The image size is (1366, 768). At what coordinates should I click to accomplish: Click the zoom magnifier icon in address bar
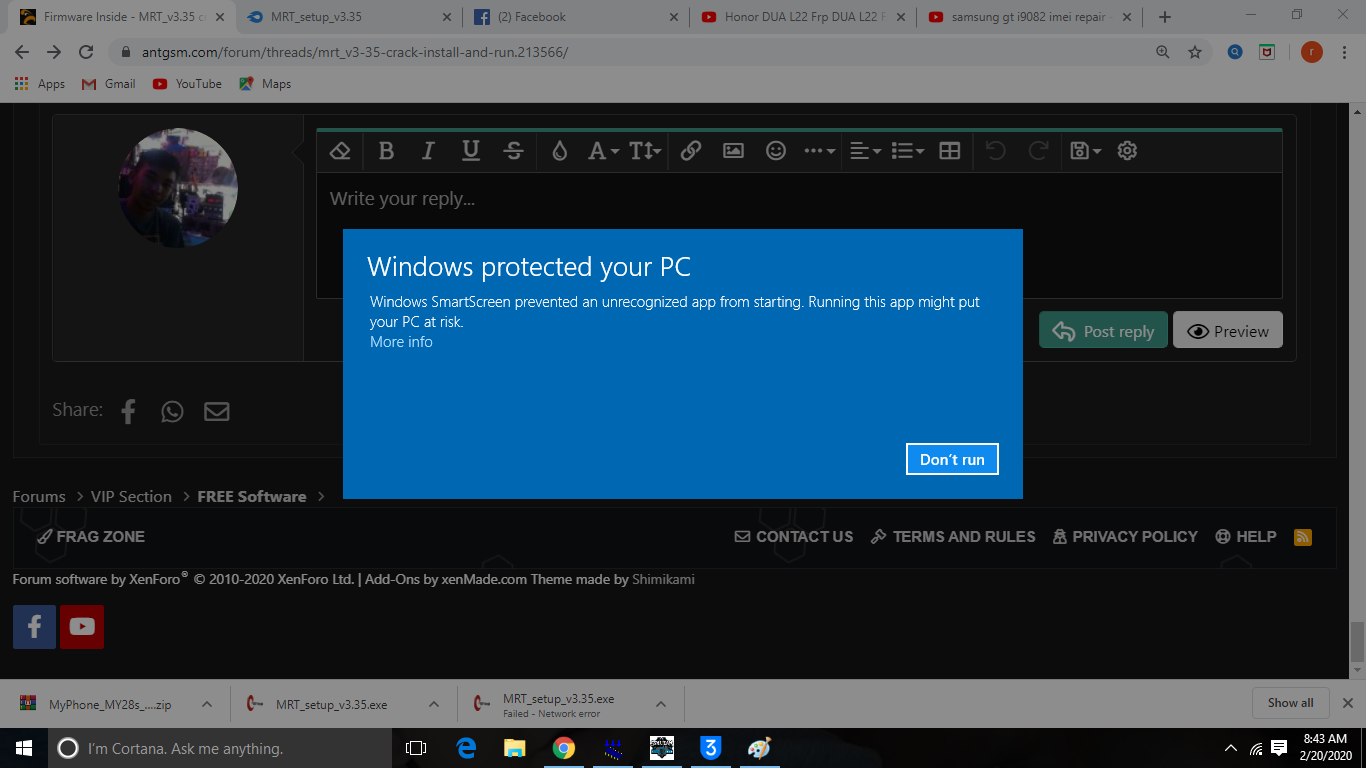1162,52
